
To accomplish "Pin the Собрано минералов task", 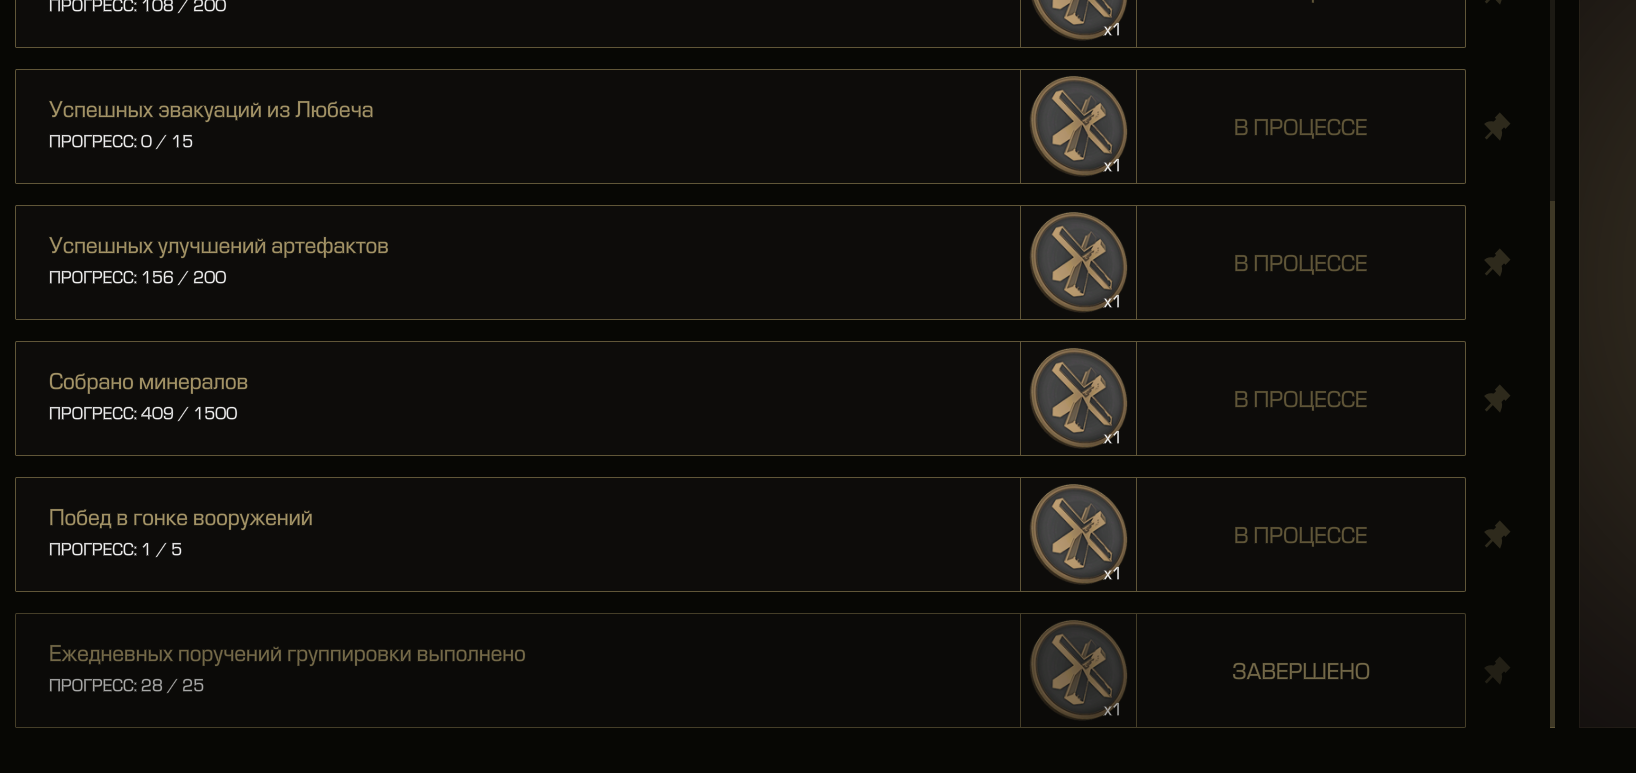I will tap(1496, 399).
